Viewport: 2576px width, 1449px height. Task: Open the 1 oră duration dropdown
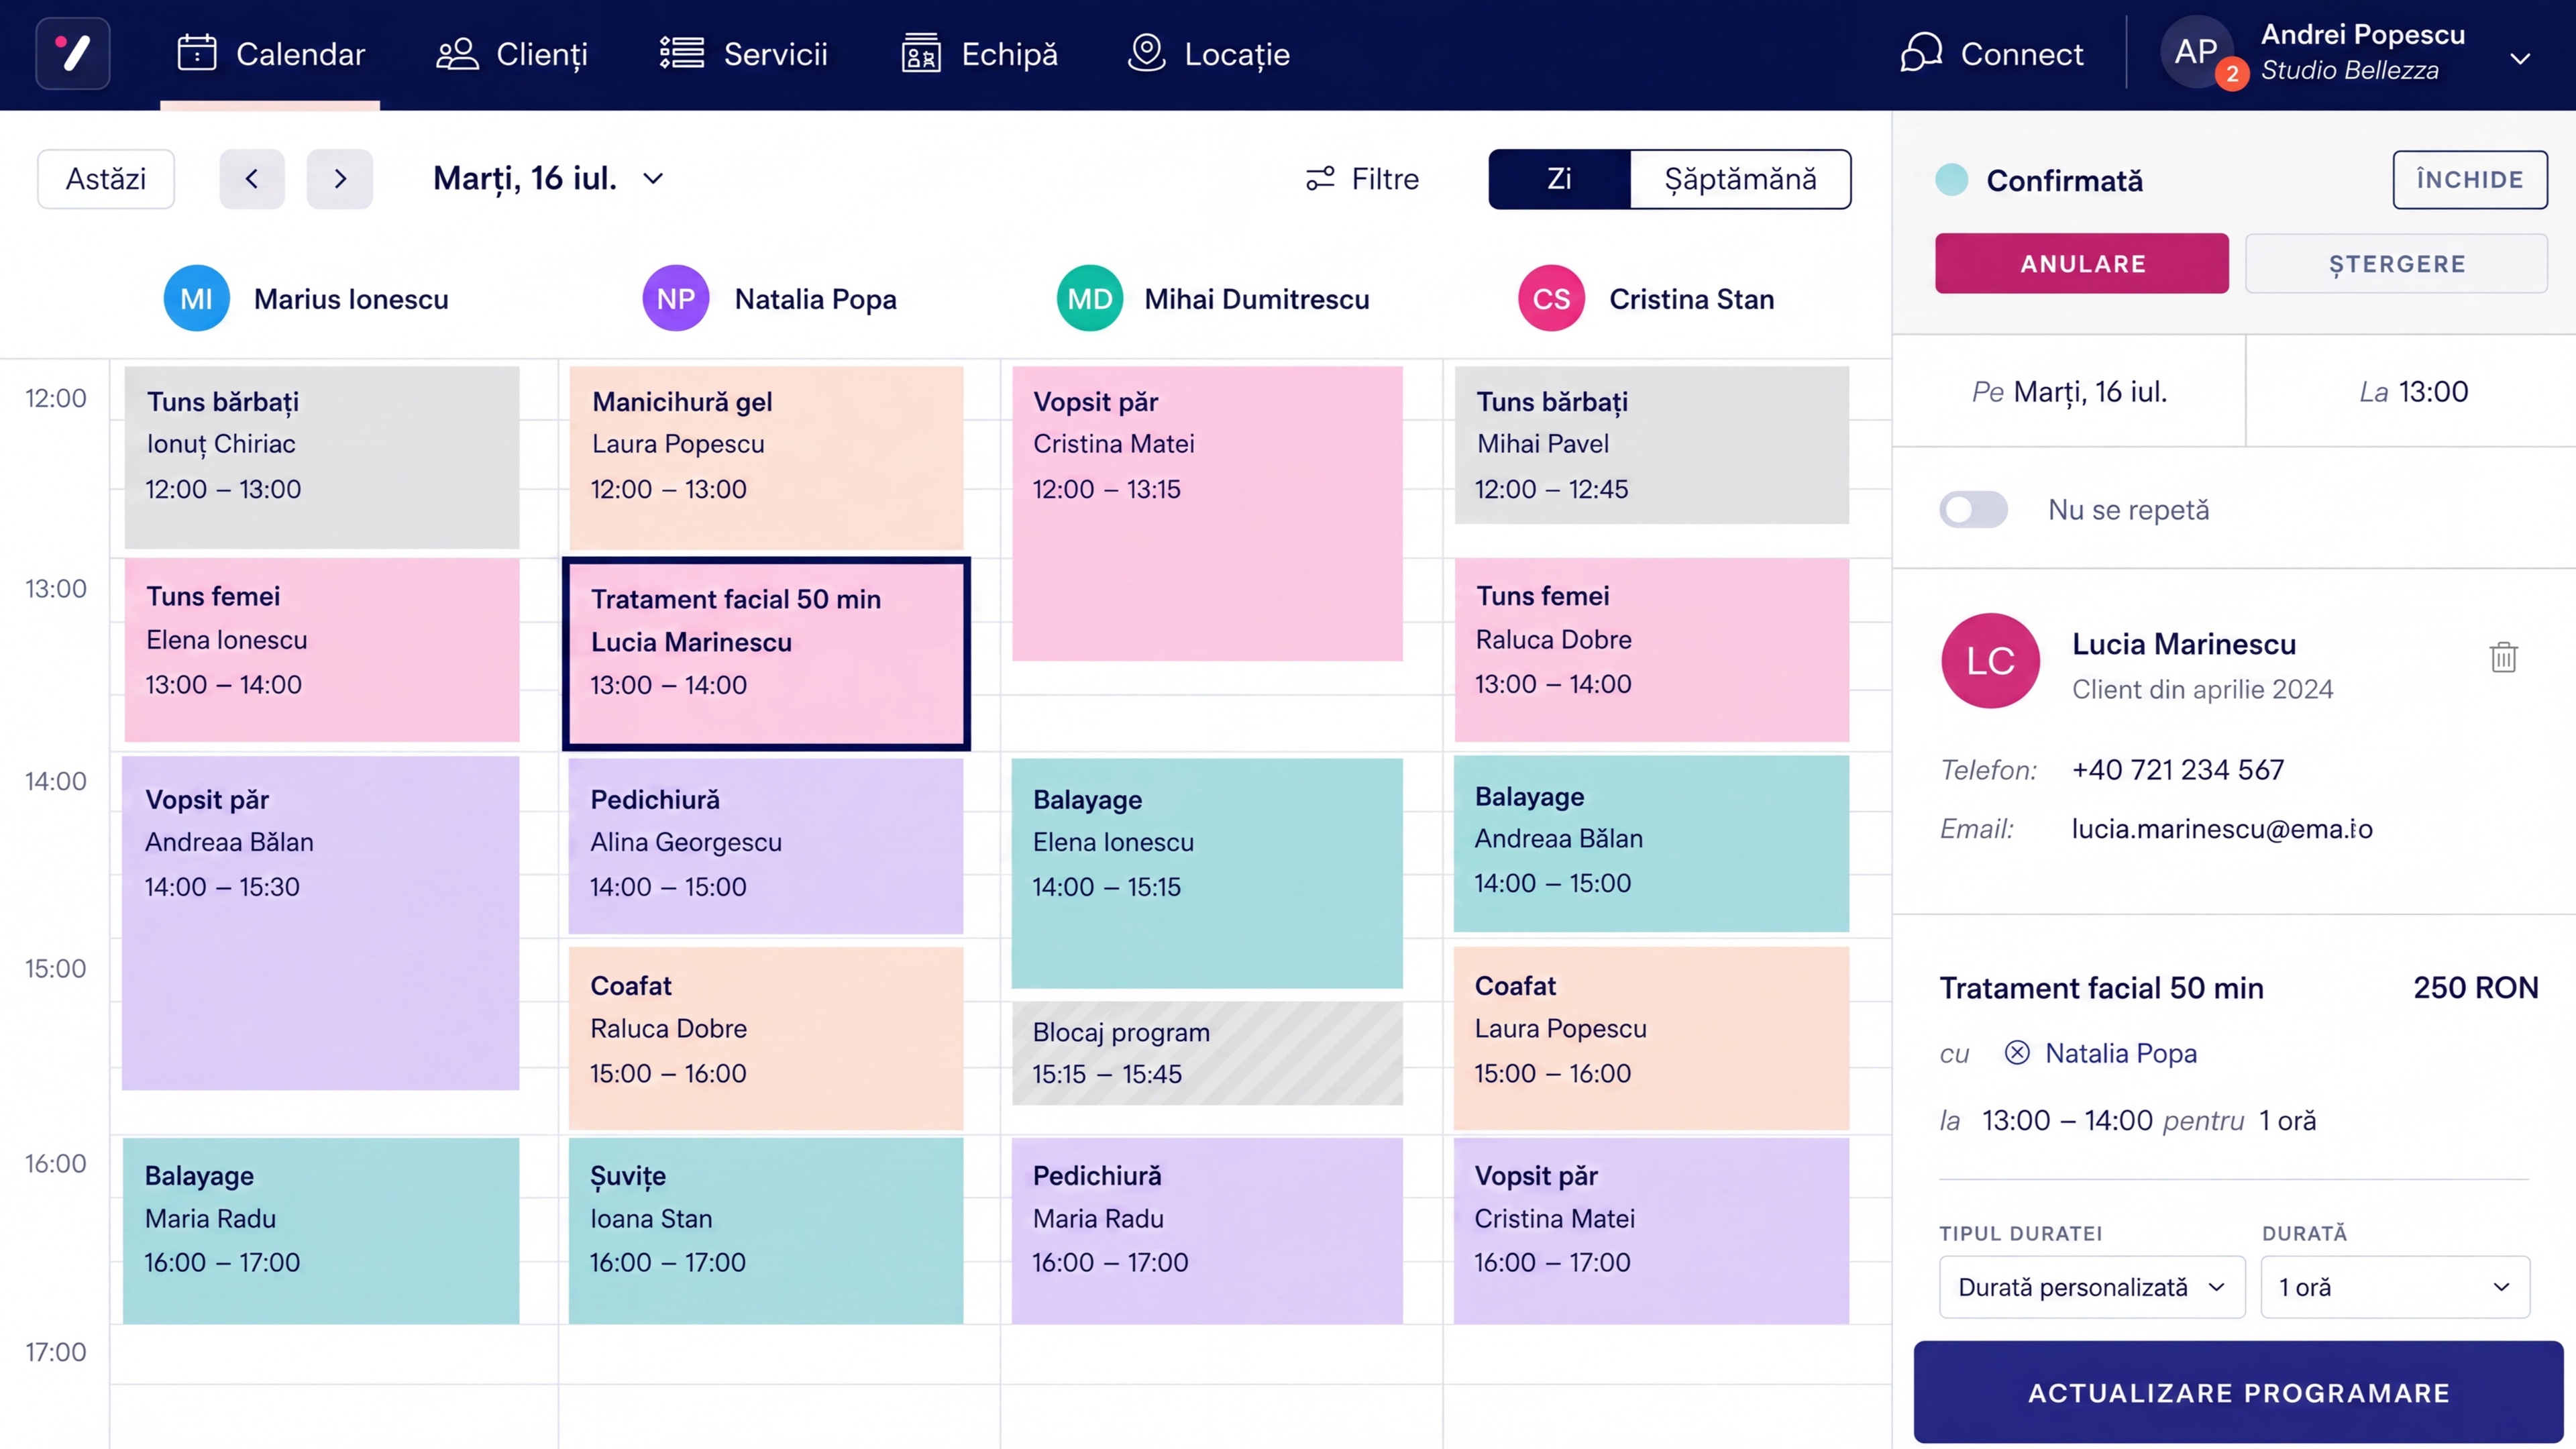coord(2395,1287)
